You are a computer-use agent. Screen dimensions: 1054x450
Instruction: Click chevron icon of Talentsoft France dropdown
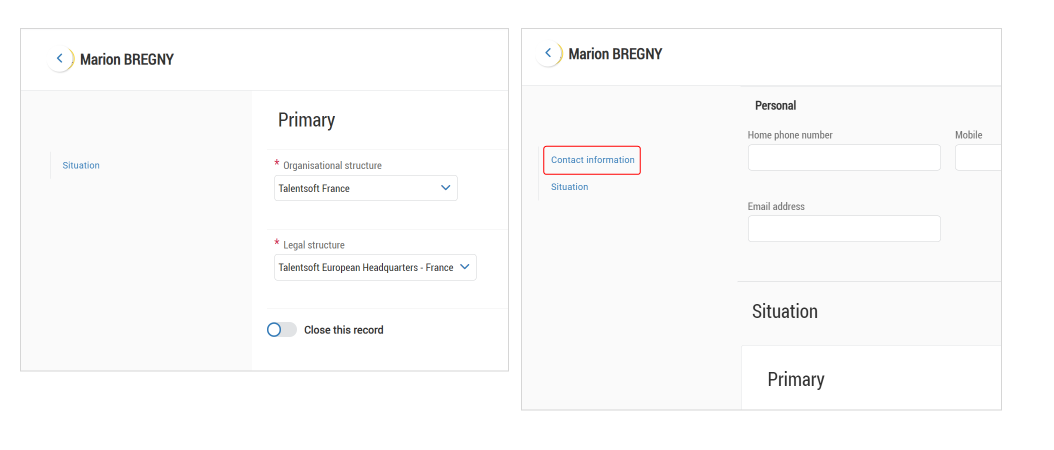point(445,188)
